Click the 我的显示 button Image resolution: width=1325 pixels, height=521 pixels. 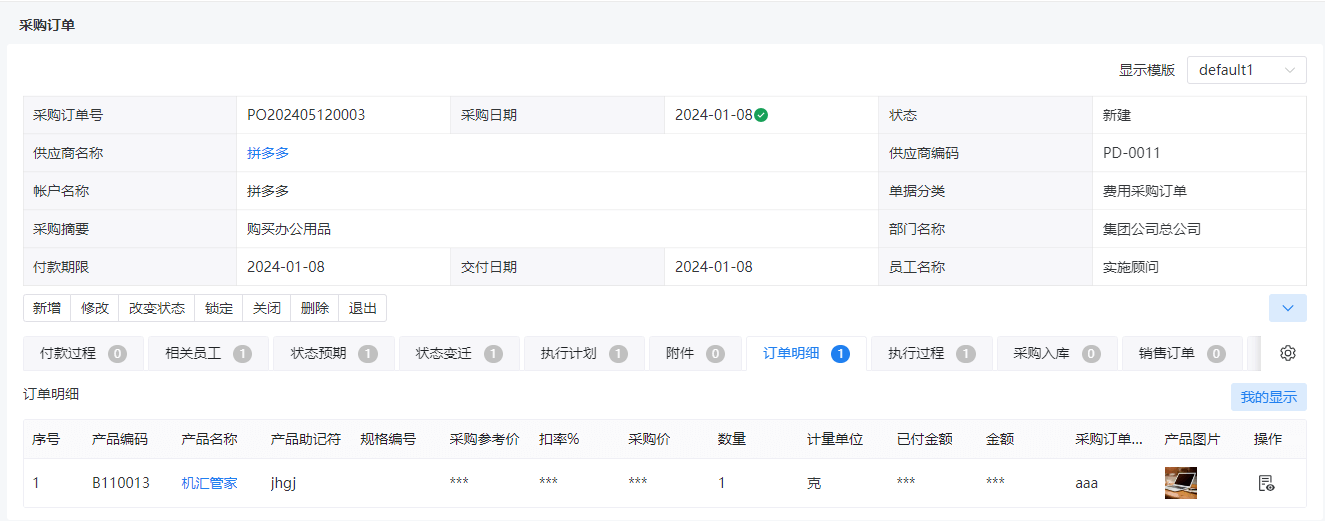tap(1268, 397)
